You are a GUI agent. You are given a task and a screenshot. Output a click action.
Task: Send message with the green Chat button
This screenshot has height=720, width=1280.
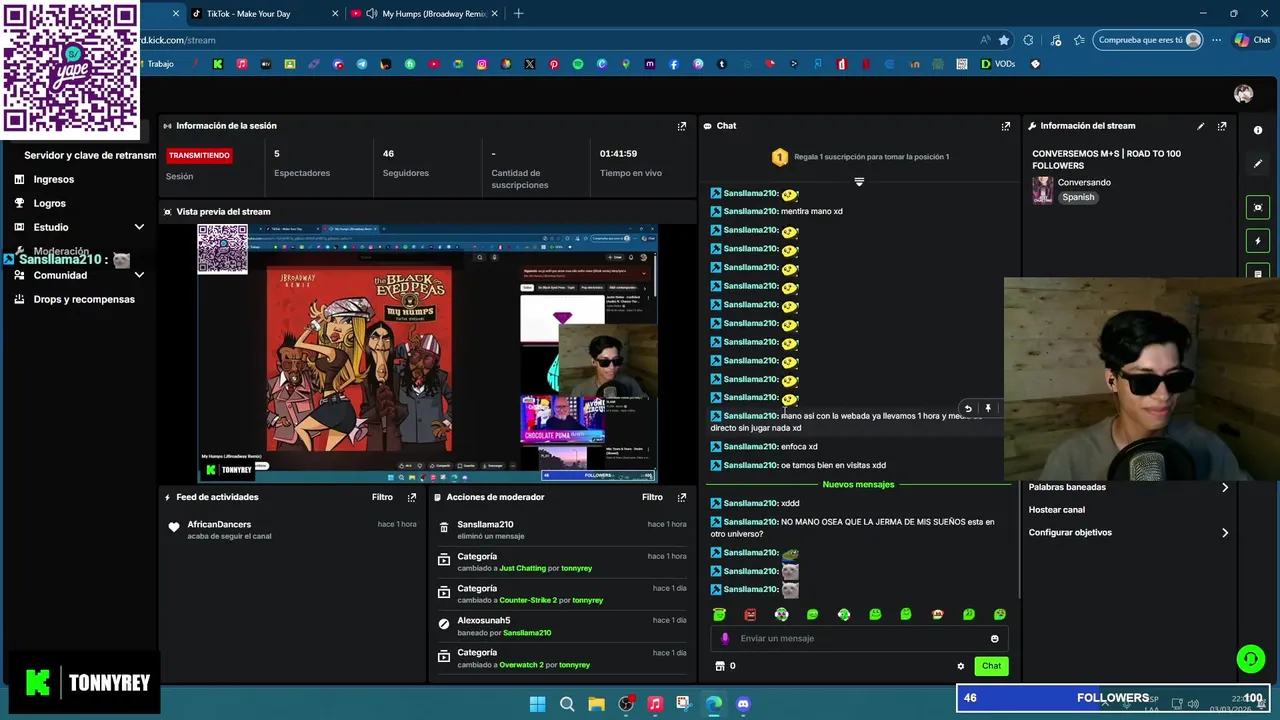coord(991,666)
